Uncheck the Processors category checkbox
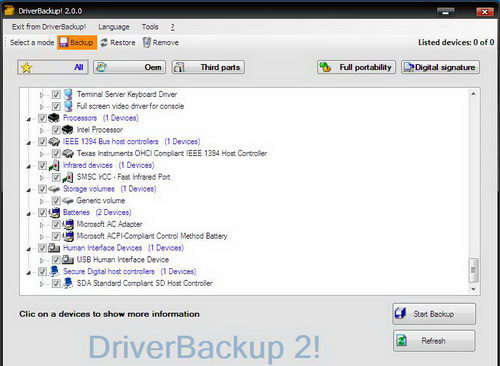This screenshot has height=366, width=500. coord(42,118)
